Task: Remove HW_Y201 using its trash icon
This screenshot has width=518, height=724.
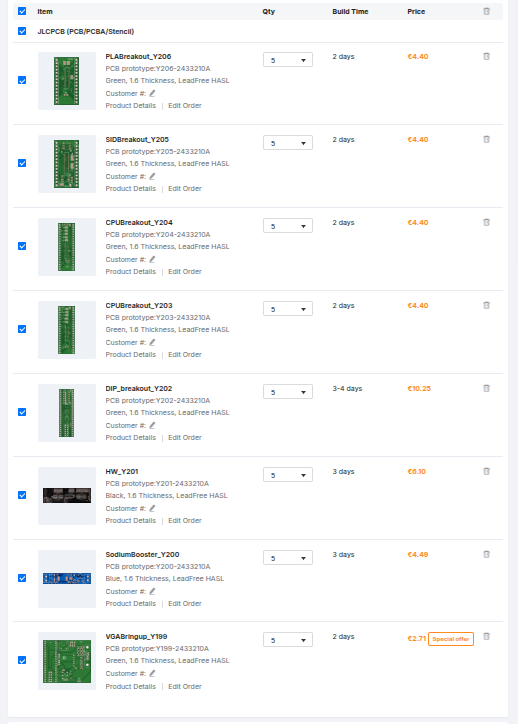Action: coord(486,471)
